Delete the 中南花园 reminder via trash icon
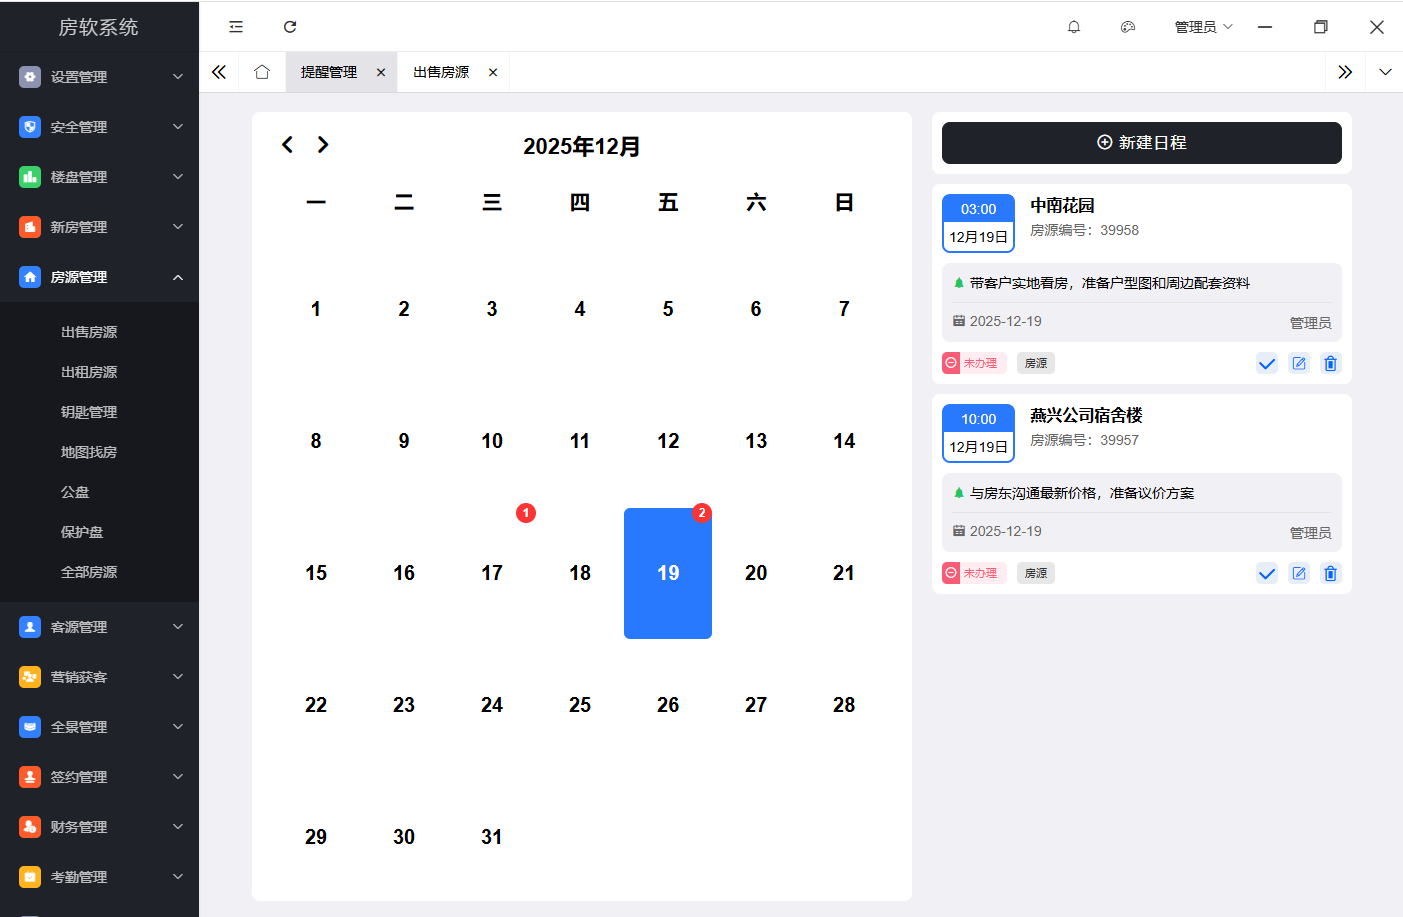Image resolution: width=1403 pixels, height=917 pixels. pos(1330,363)
